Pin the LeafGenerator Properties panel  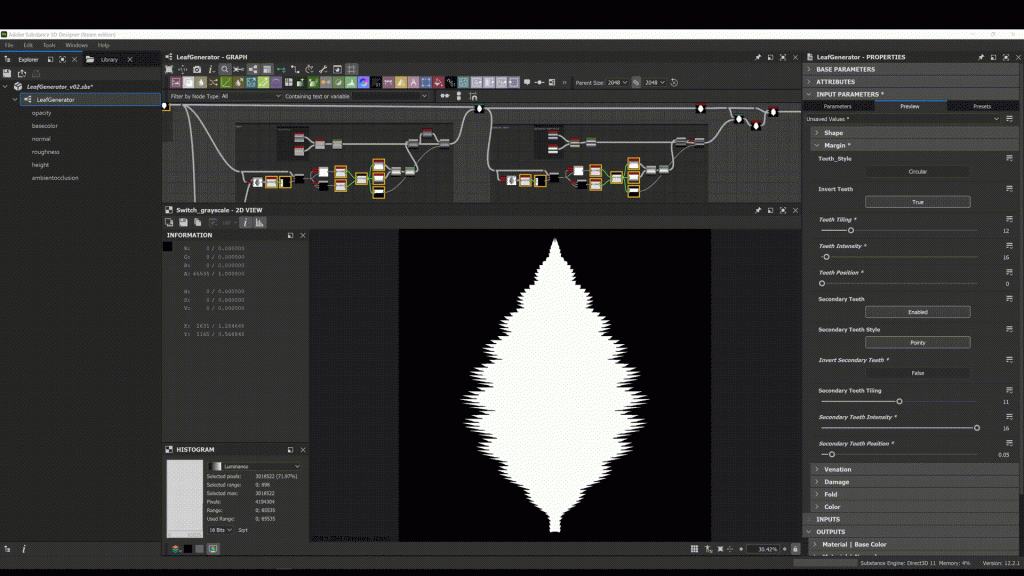981,57
